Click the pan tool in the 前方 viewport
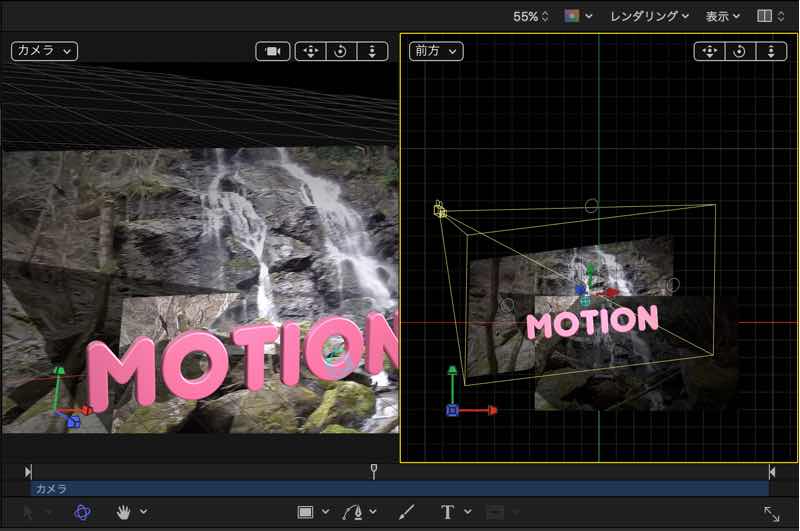This screenshot has height=531, width=800. pyautogui.click(x=709, y=51)
